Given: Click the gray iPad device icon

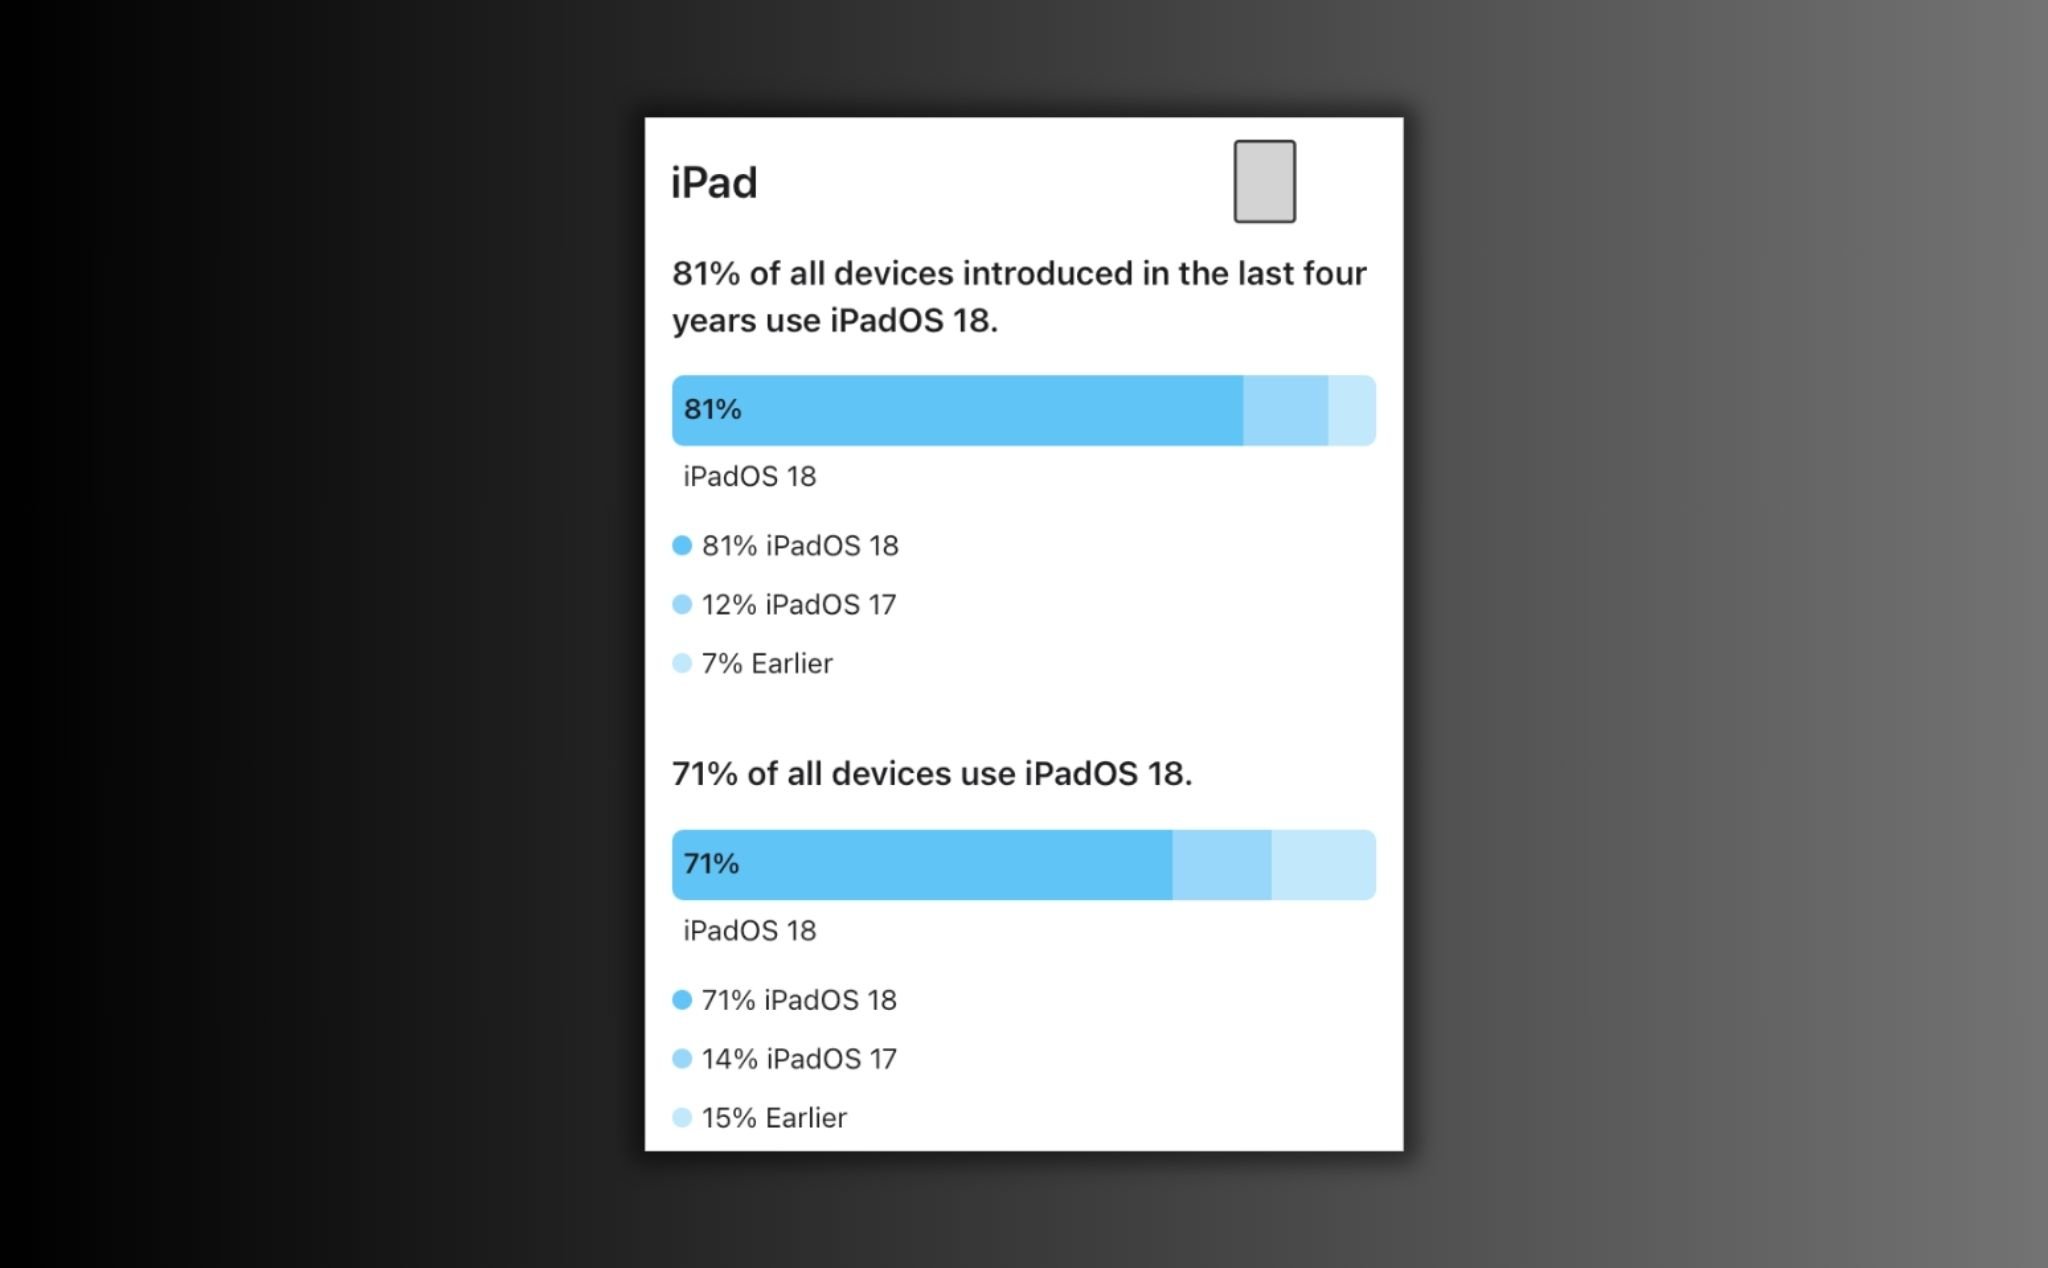Looking at the screenshot, I should [x=1264, y=181].
